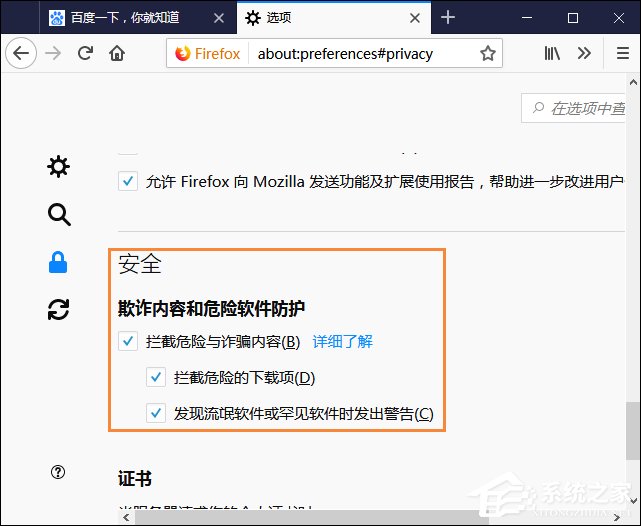Close the 选项 tab
The width and height of the screenshot is (641, 526).
tap(415, 18)
